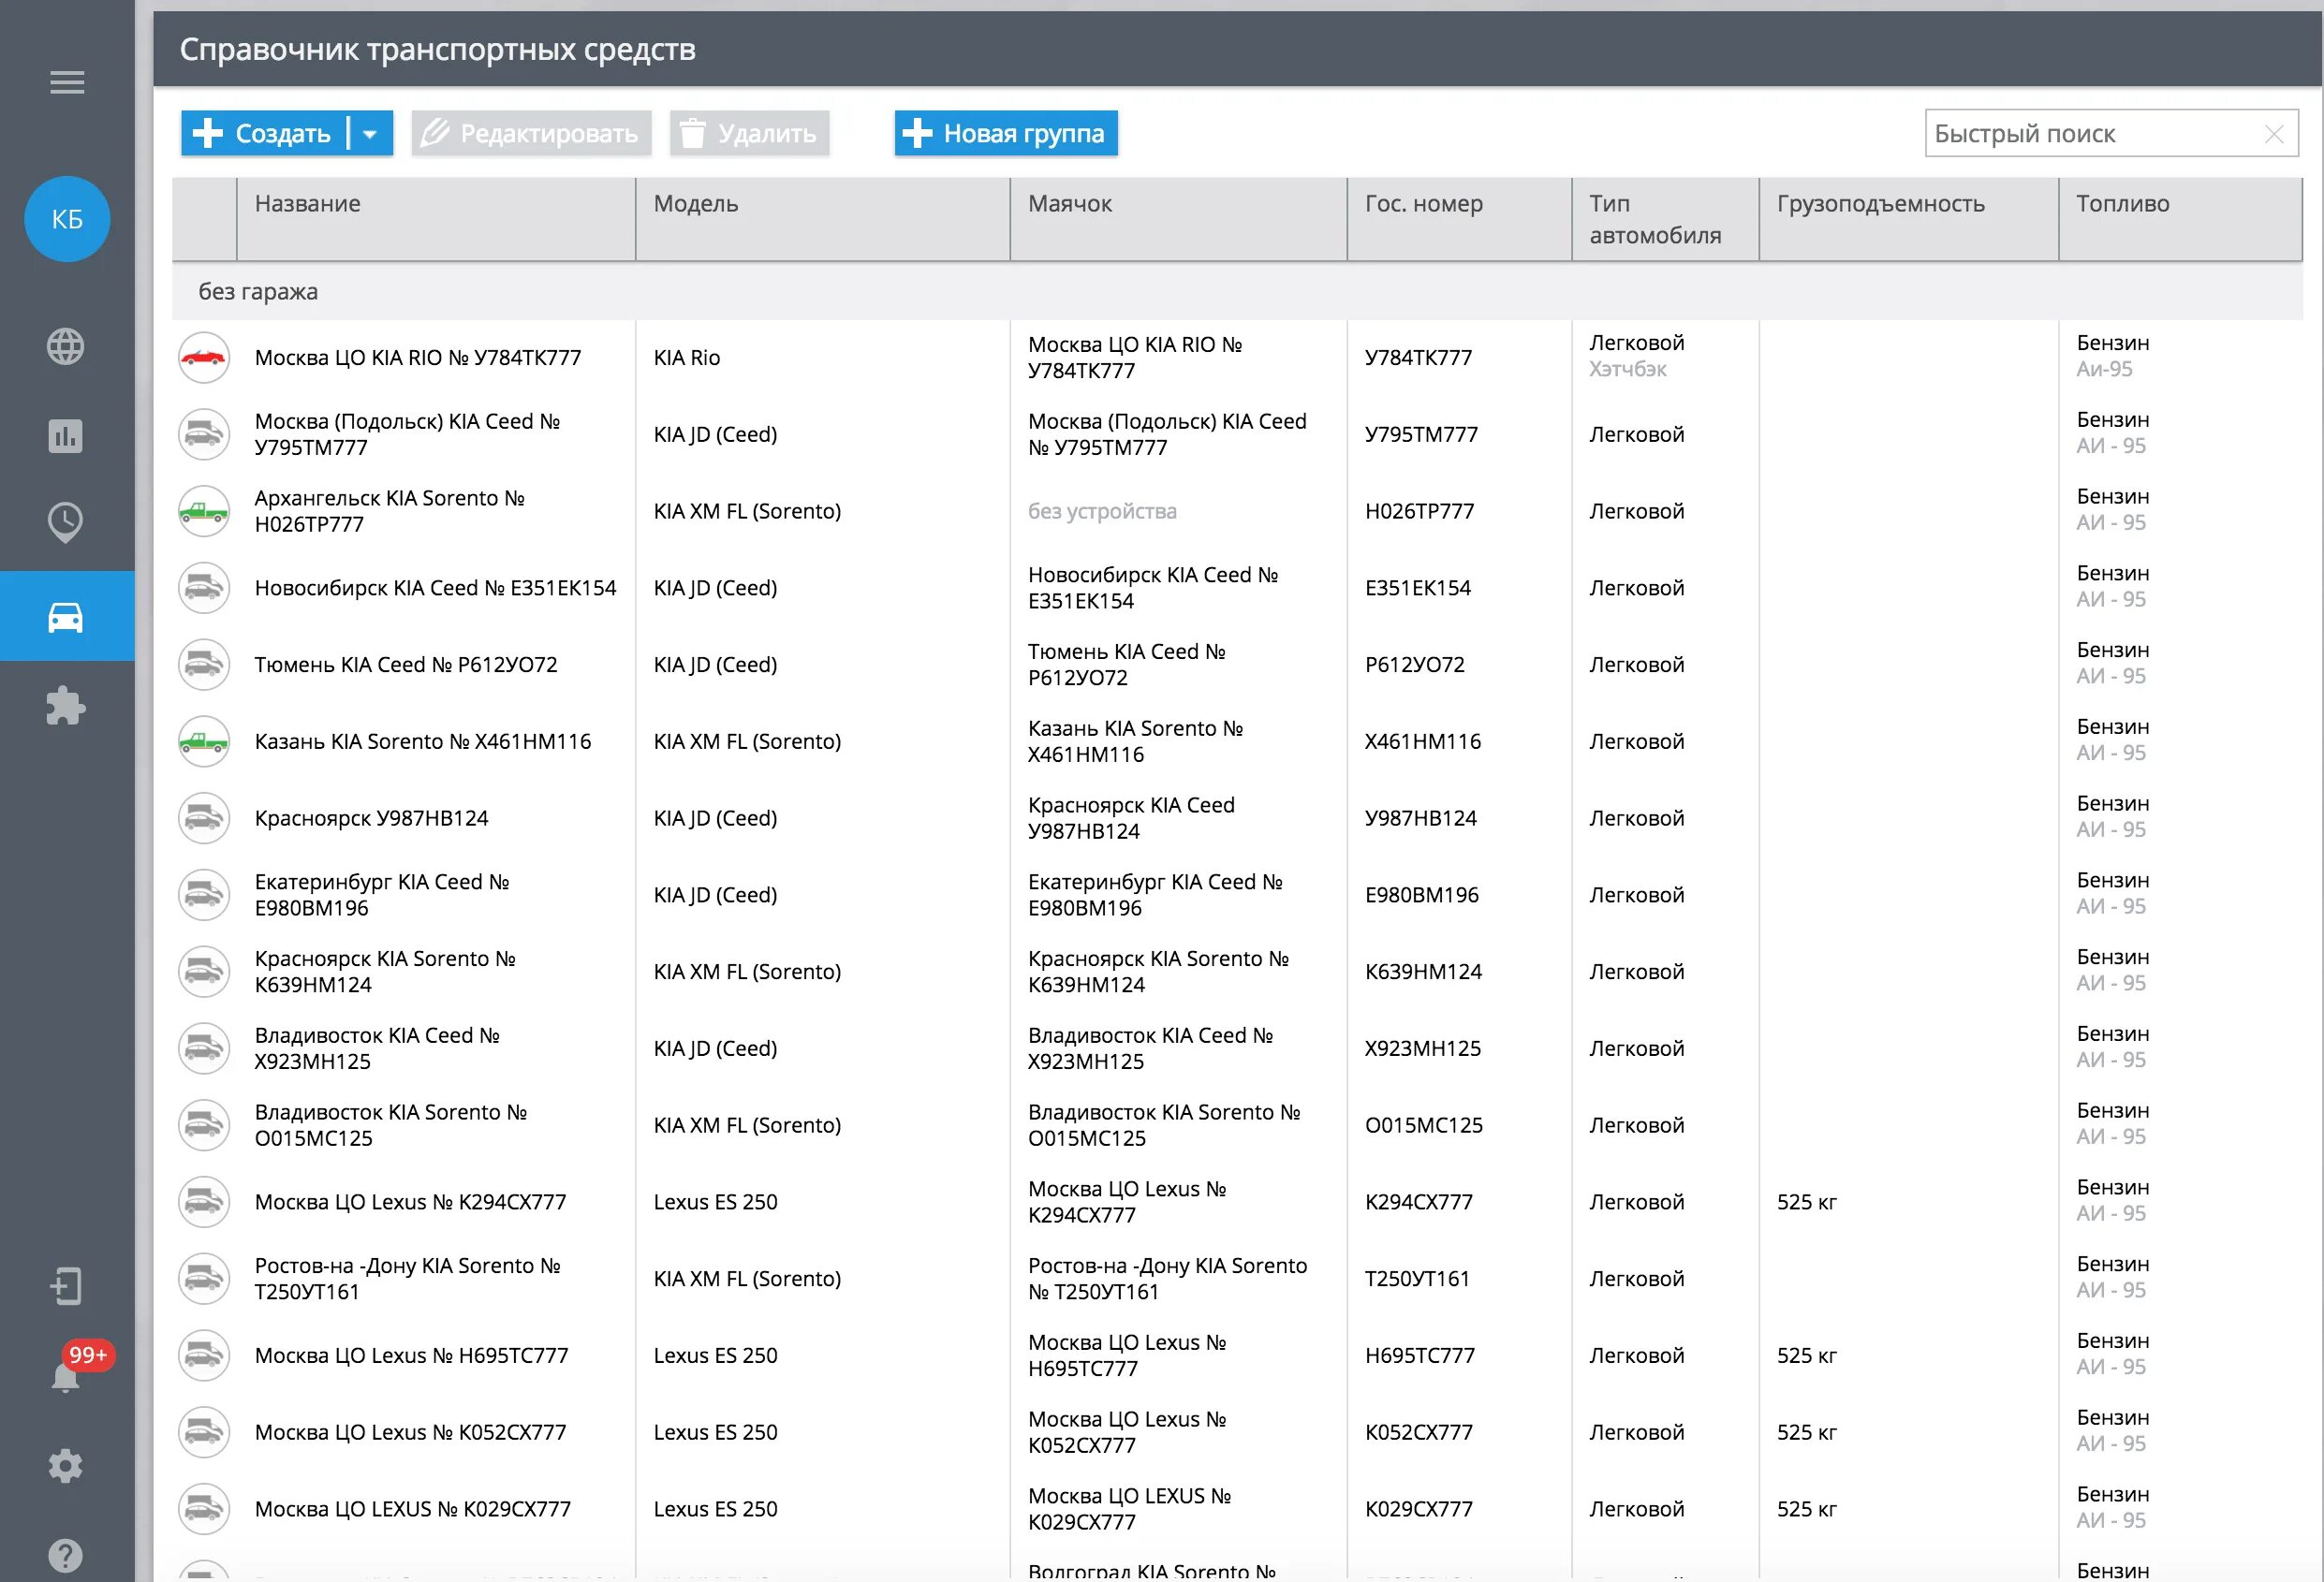Click the logout door icon in the sidebar

pos(66,1286)
